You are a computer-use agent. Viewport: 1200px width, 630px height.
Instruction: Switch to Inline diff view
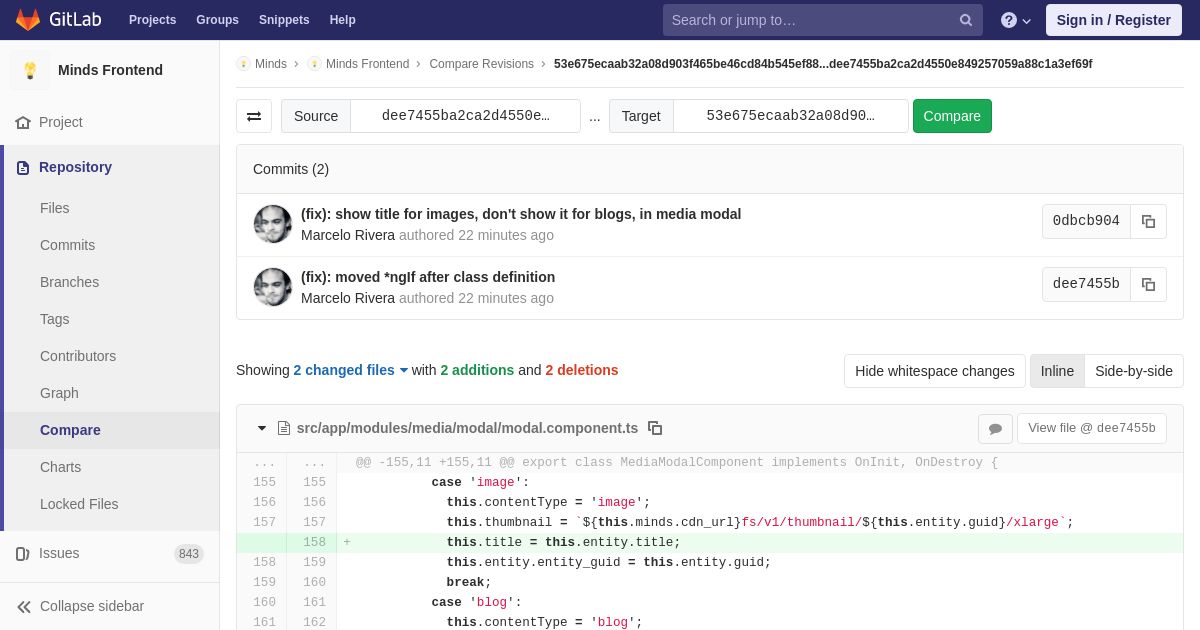(x=1057, y=371)
